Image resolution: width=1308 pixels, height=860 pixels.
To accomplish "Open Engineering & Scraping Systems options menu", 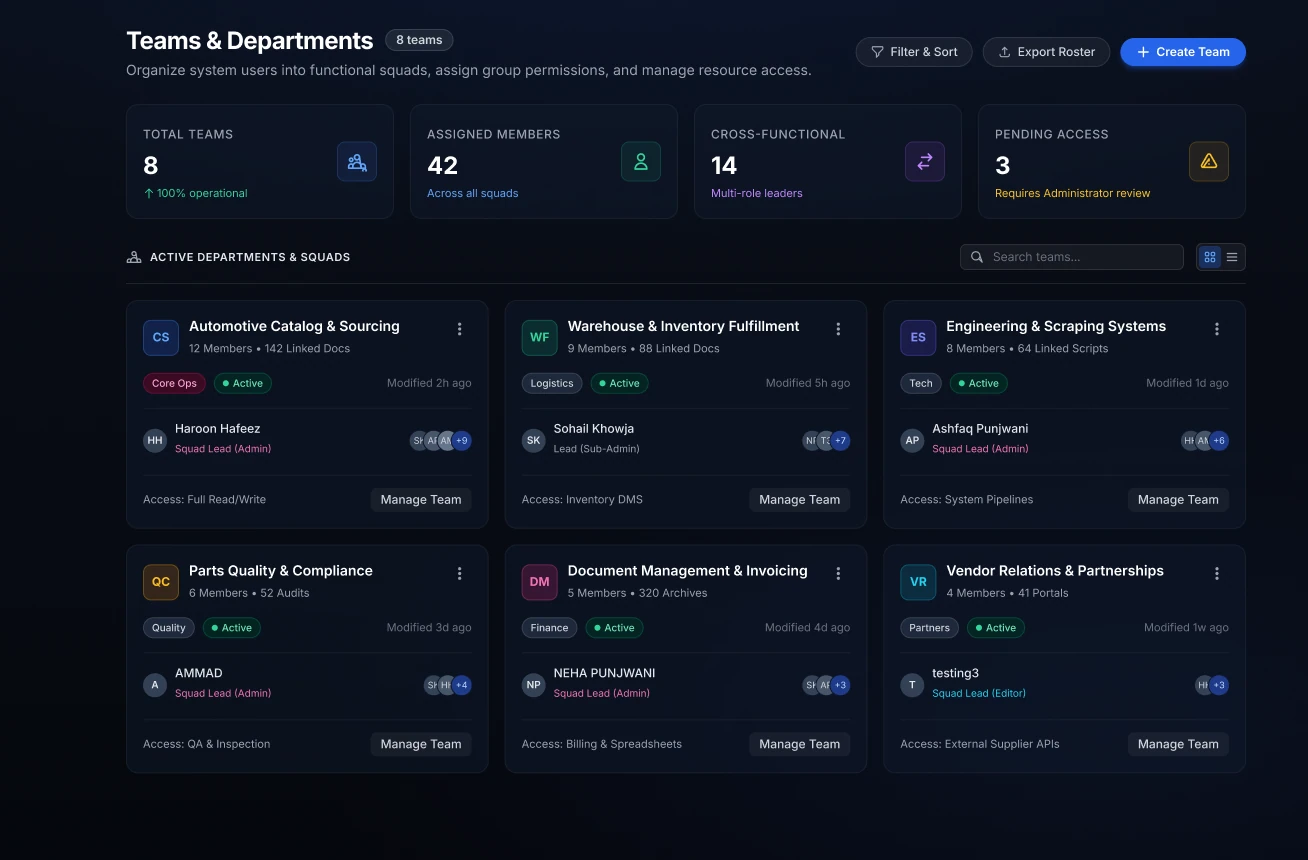I will (1217, 329).
